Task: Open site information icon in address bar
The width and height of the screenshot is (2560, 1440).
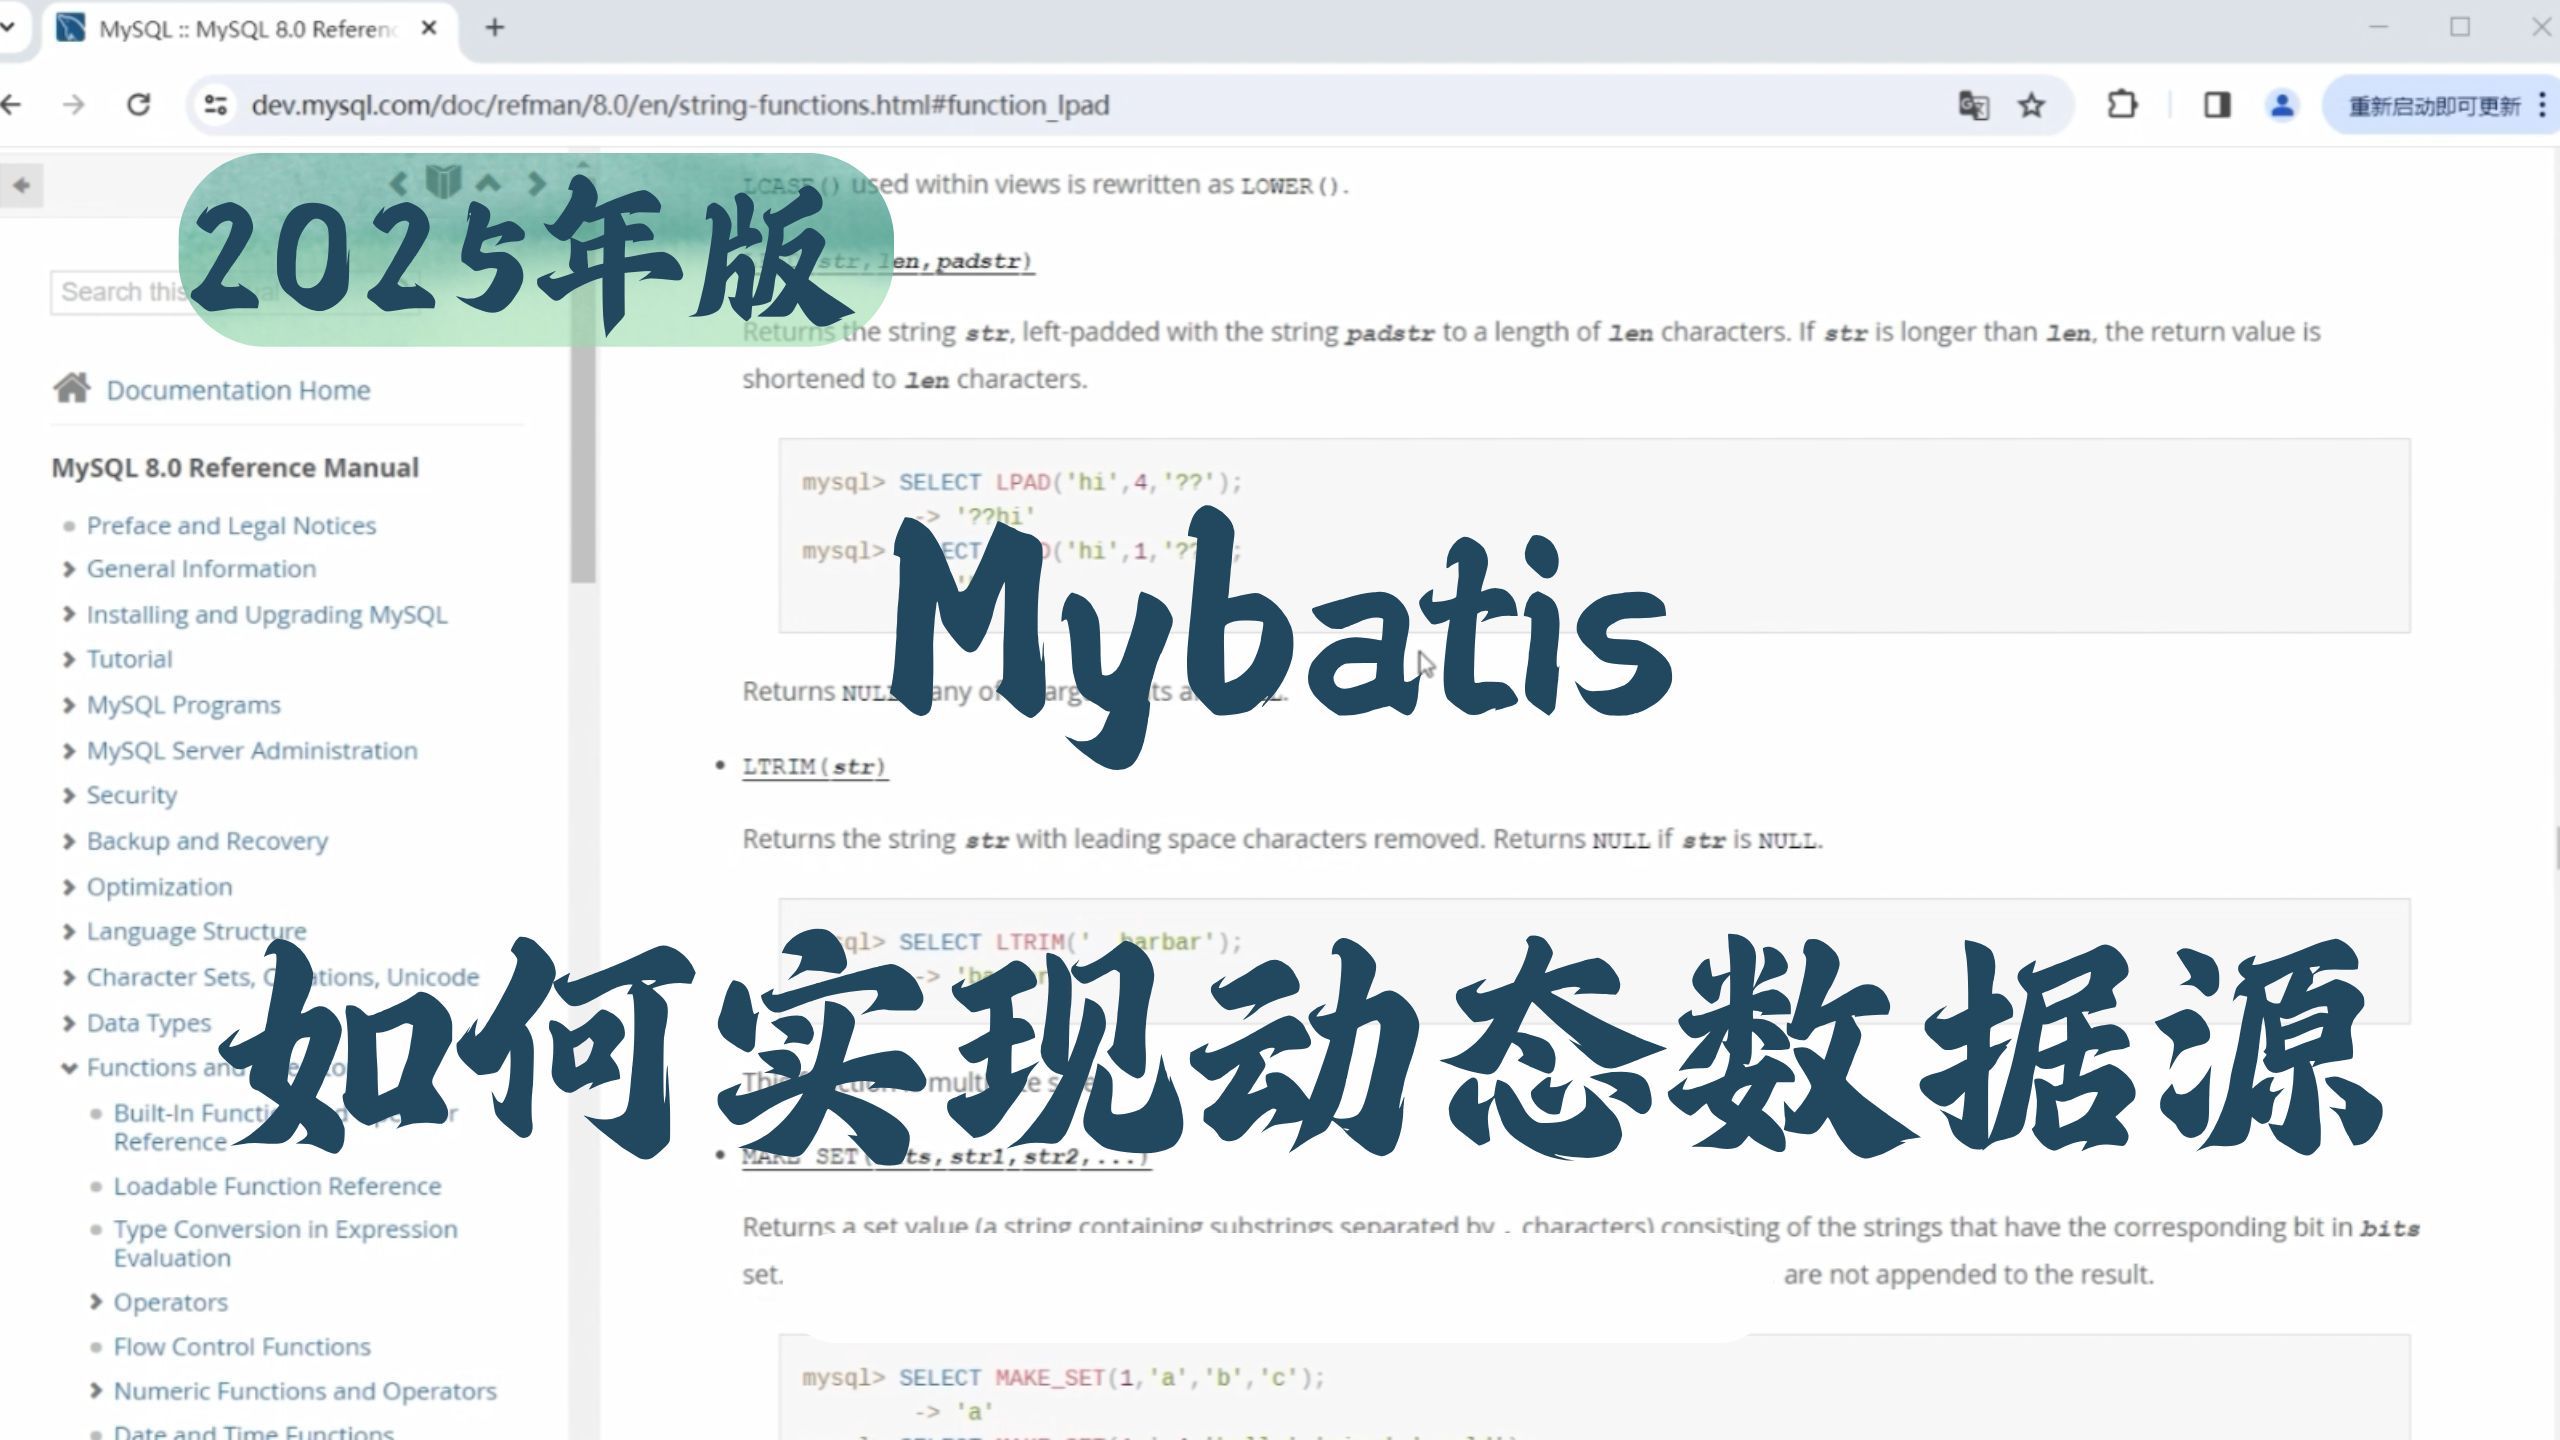Action: [215, 105]
